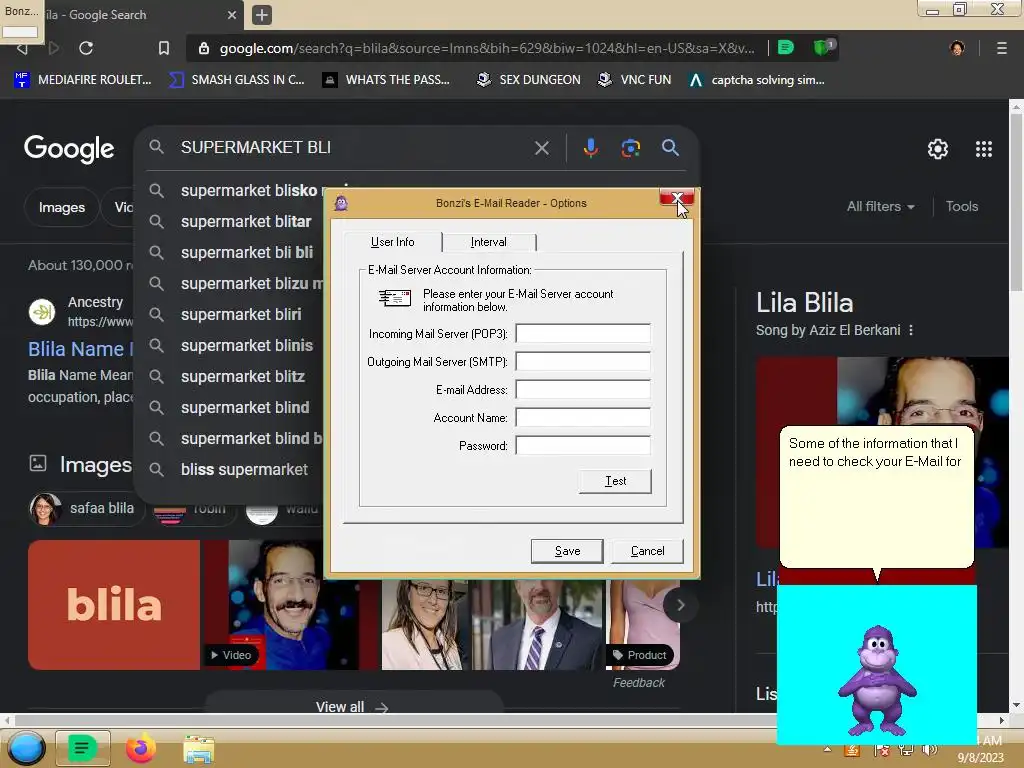Click the green shield extension icon
The height and width of the screenshot is (768, 1024).
coord(823,47)
